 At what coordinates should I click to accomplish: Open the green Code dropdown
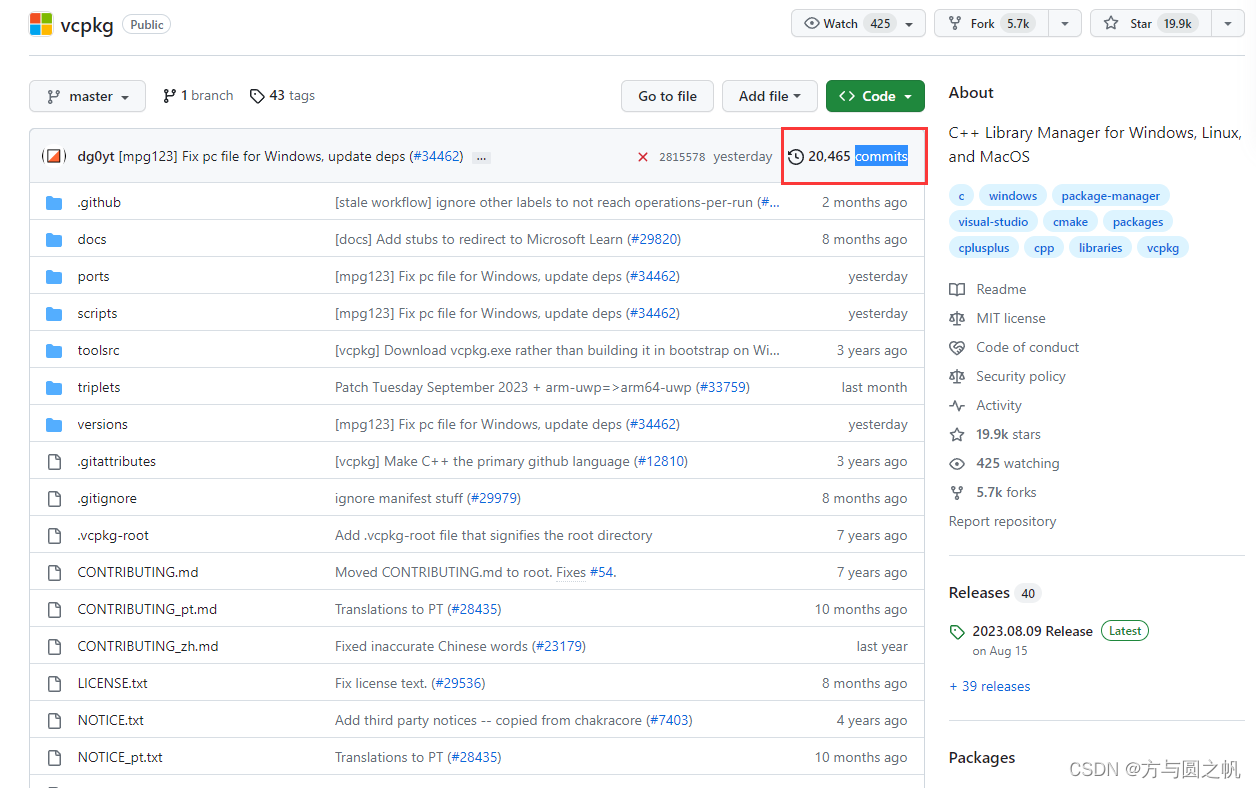point(875,96)
